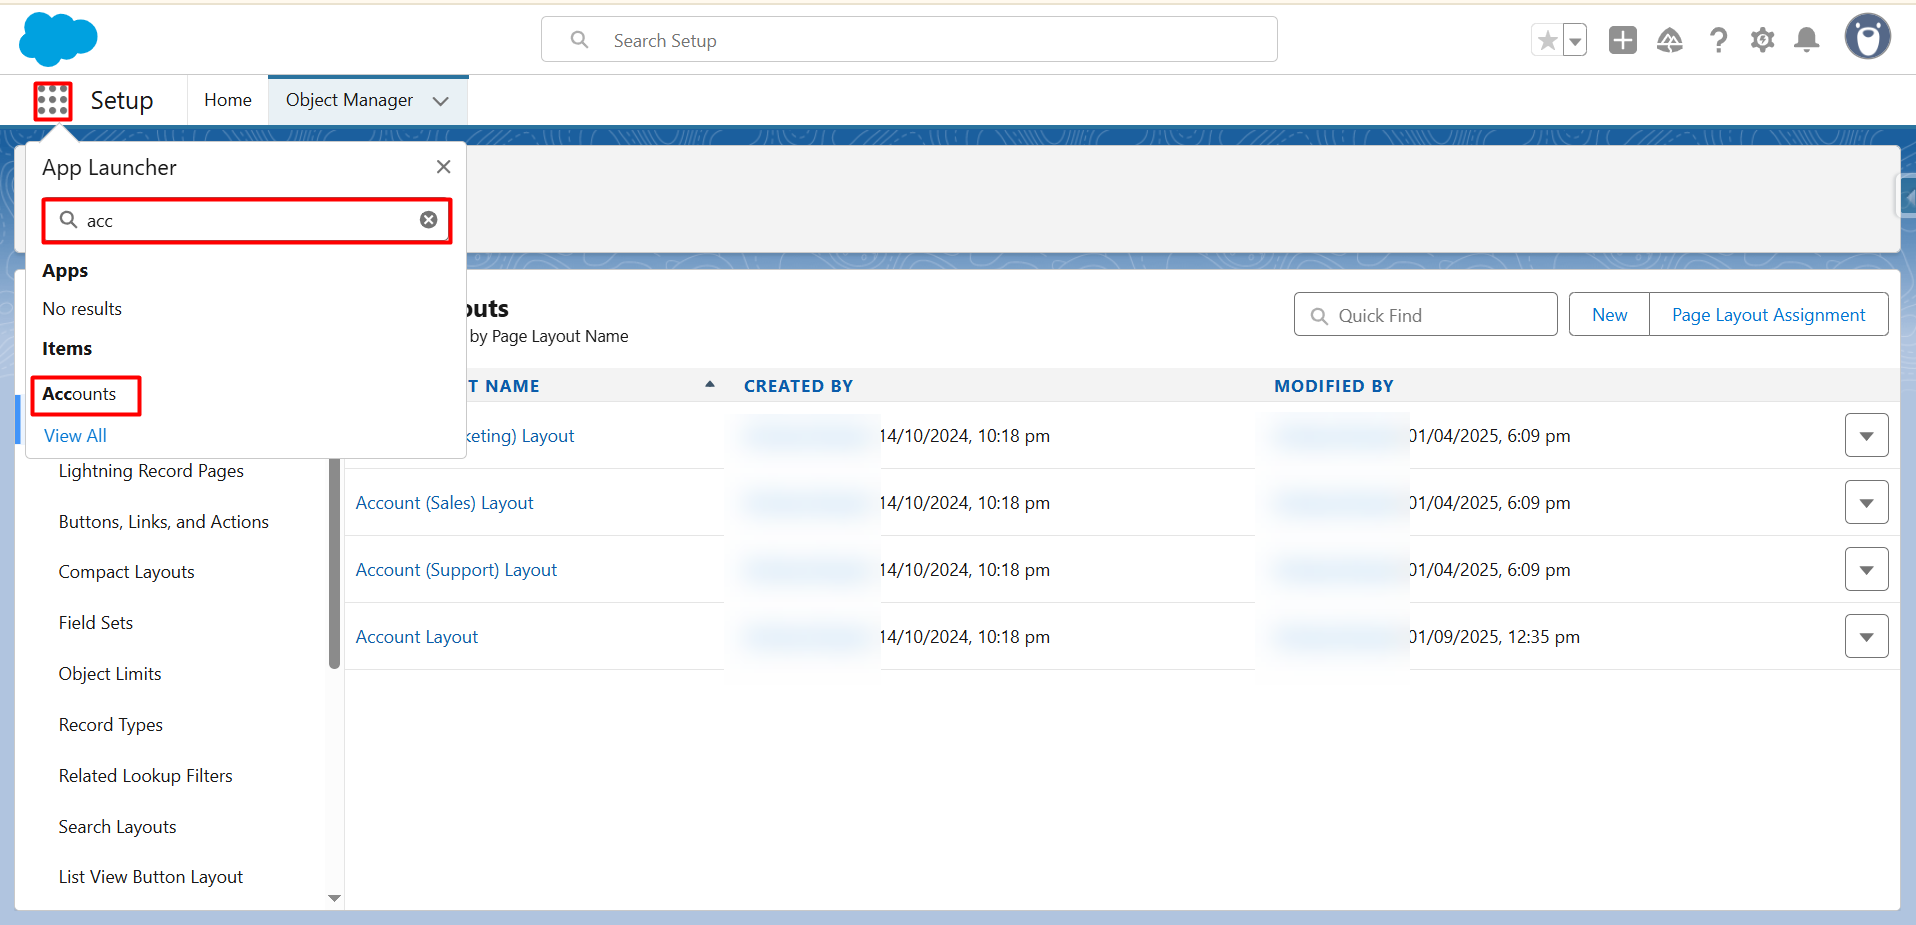Click the user avatar in the top right
1916x925 pixels.
pyautogui.click(x=1867, y=37)
